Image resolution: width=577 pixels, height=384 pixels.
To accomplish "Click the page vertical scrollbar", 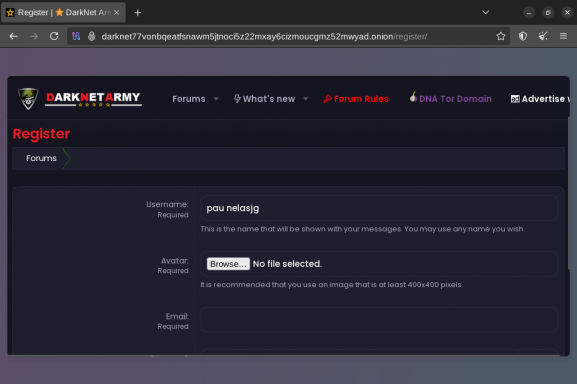I will 569,193.
